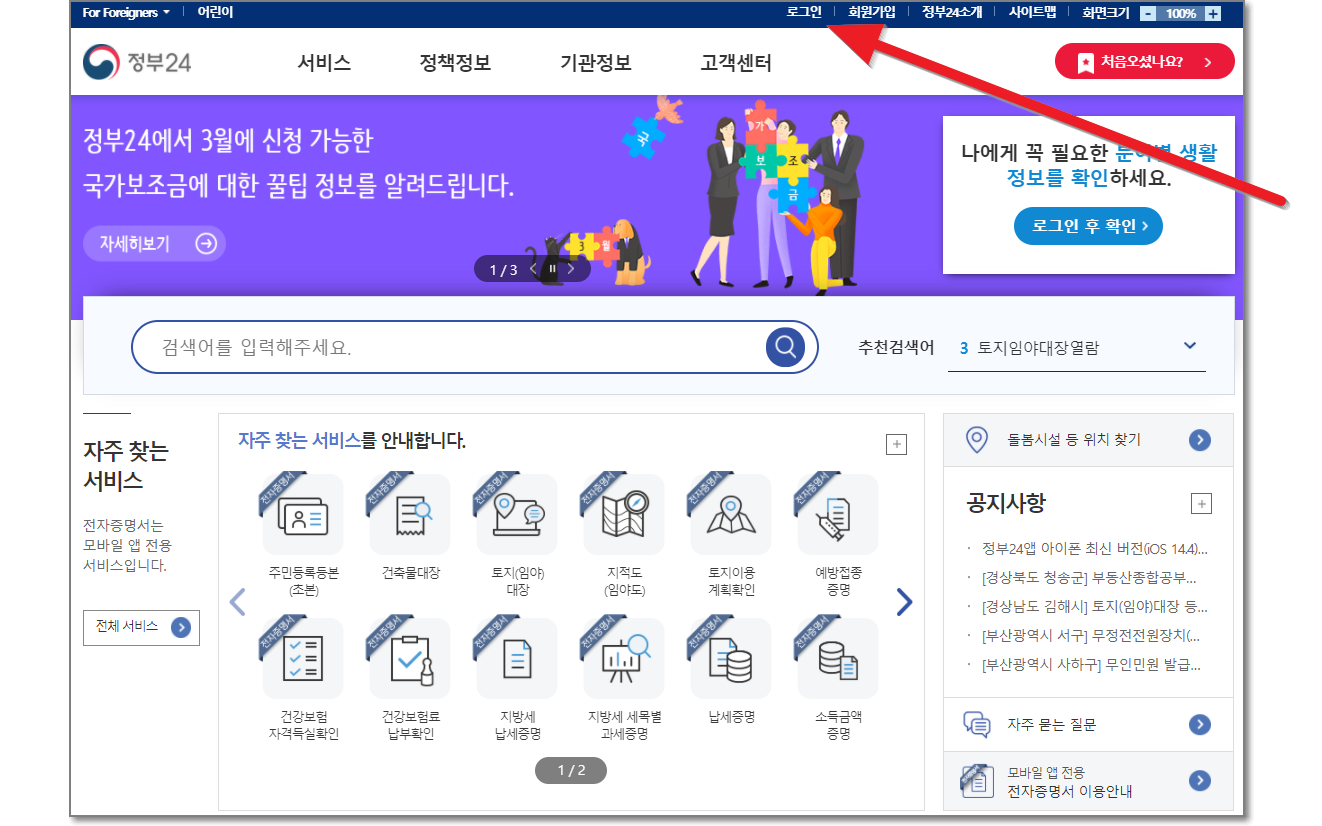The height and width of the screenshot is (826, 1322).
Task: Click the 정부24소개 link
Action: [x=952, y=12]
